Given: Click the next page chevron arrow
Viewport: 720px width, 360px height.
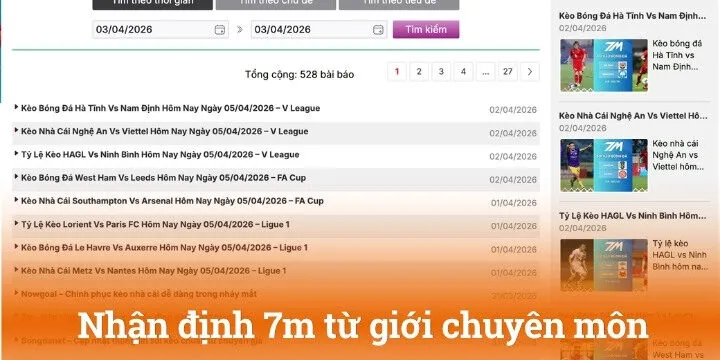Looking at the screenshot, I should [x=530, y=72].
